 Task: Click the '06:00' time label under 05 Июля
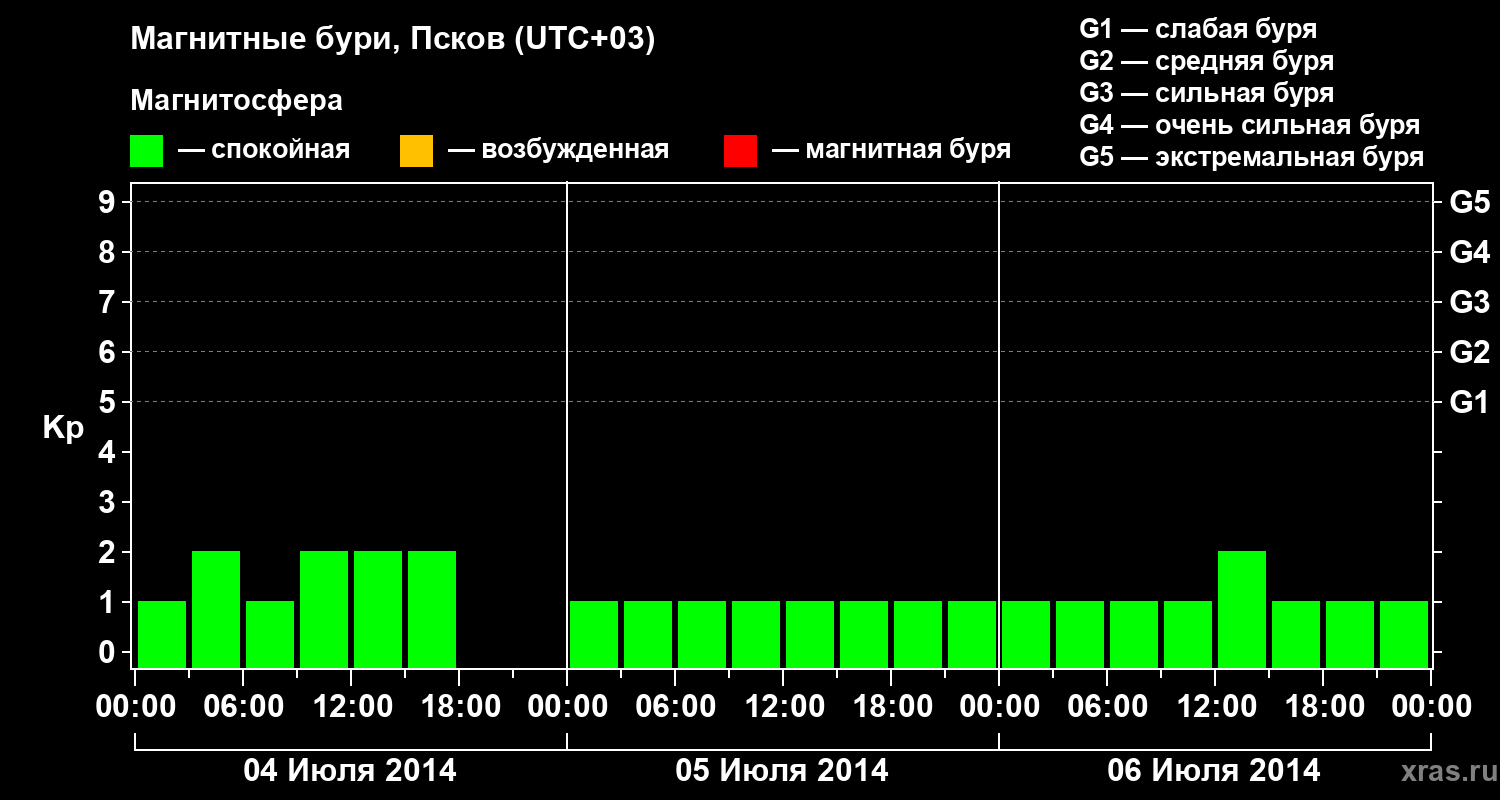pyautogui.click(x=675, y=707)
